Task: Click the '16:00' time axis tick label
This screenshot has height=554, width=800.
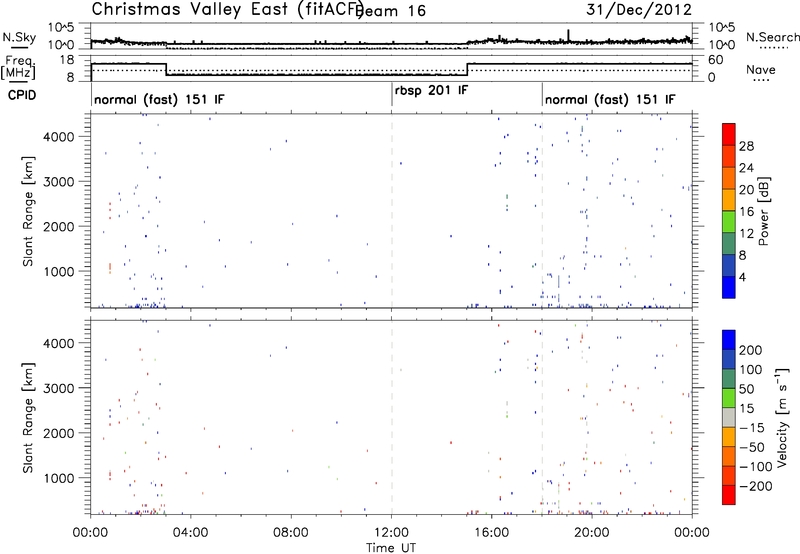Action: click(491, 533)
